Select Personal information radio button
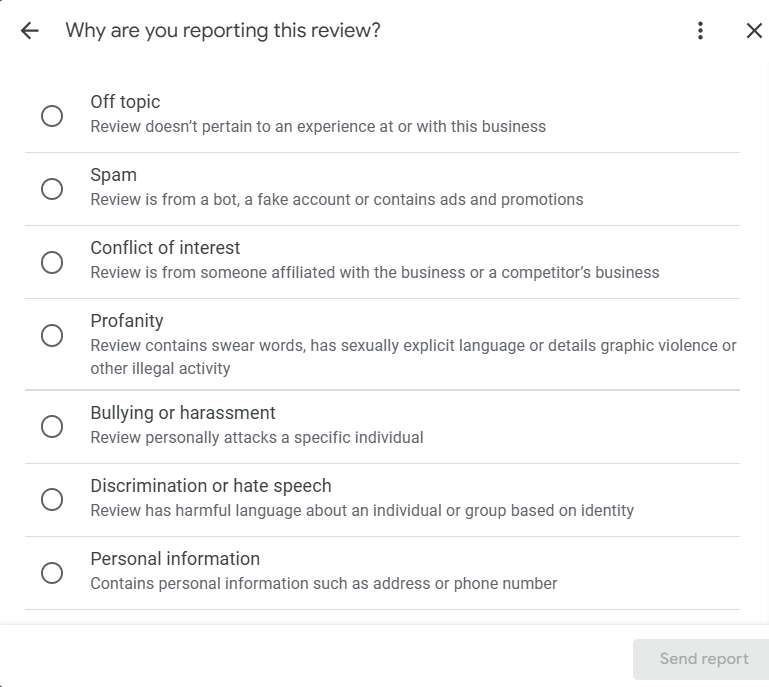 [x=52, y=572]
